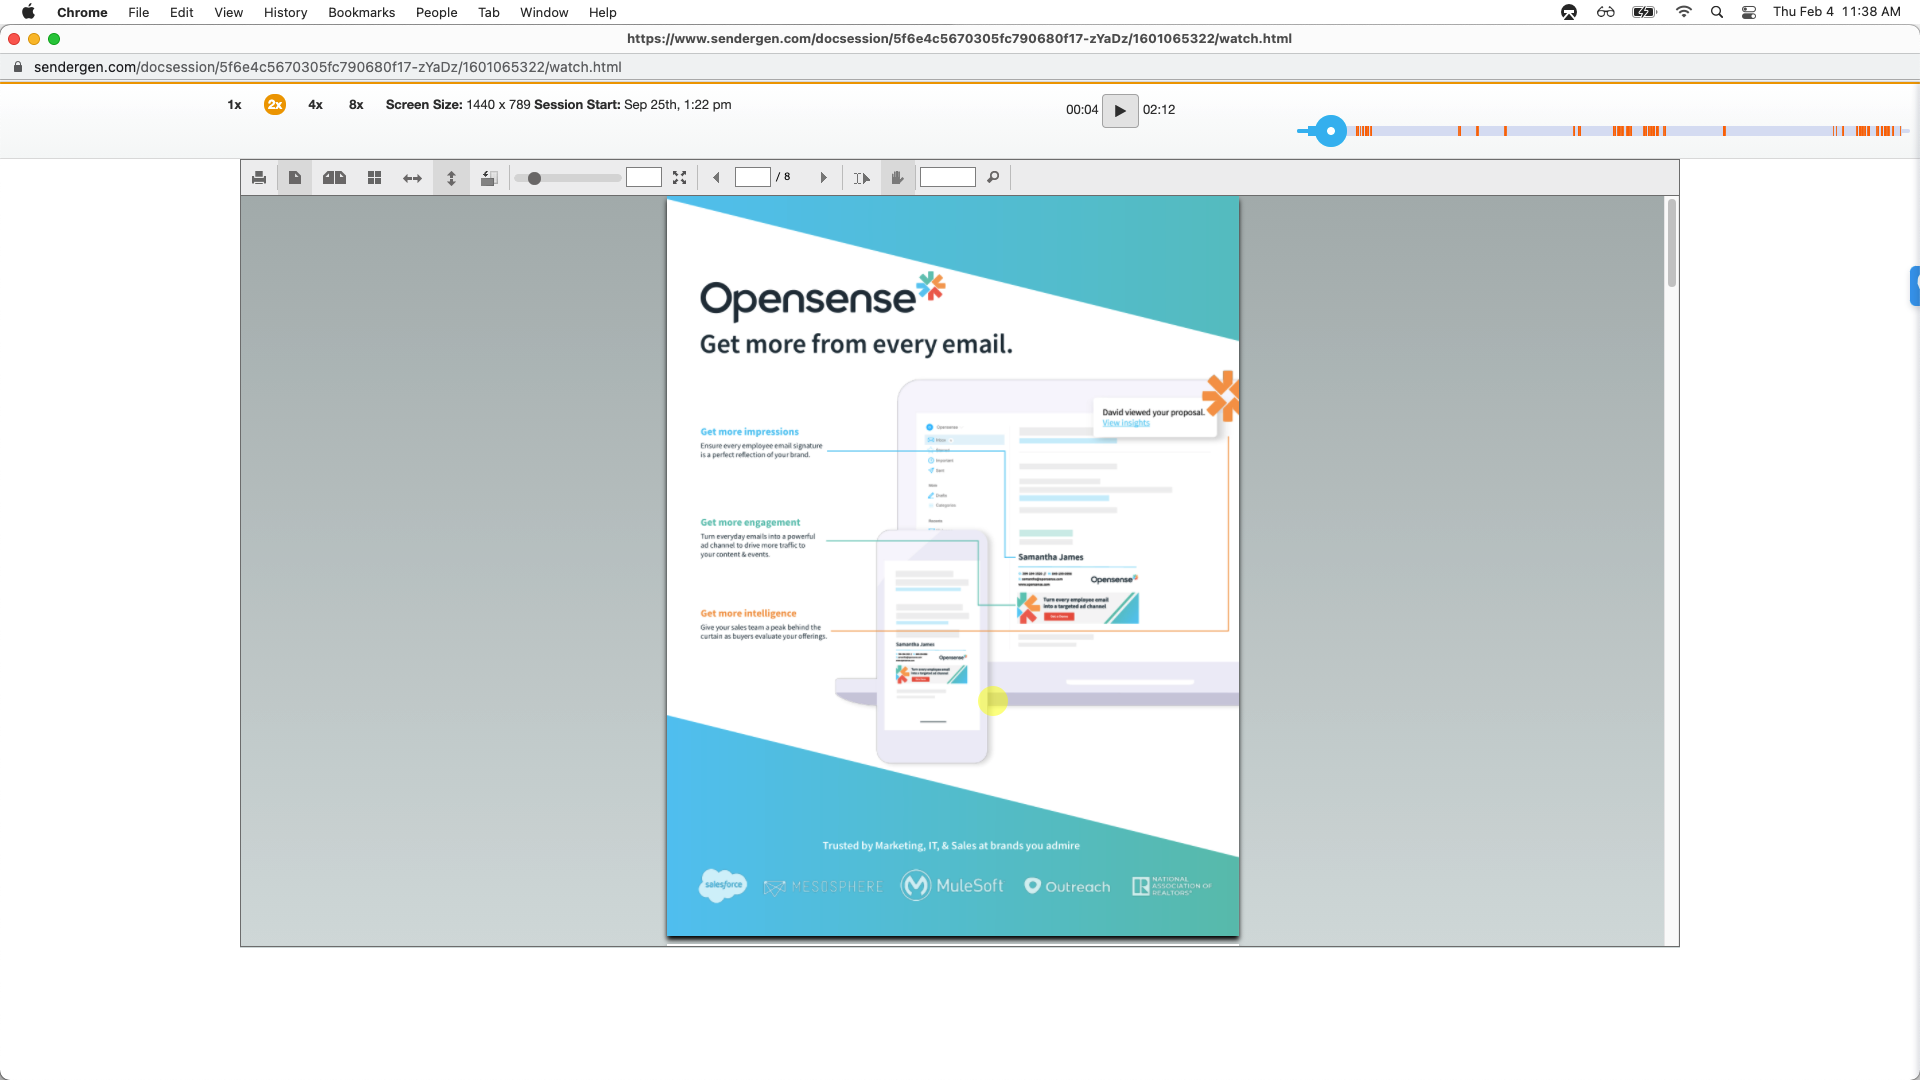Screen dimensions: 1920x1080
Task: Click the Wi-Fi status icon
Action: [x=1684, y=12]
